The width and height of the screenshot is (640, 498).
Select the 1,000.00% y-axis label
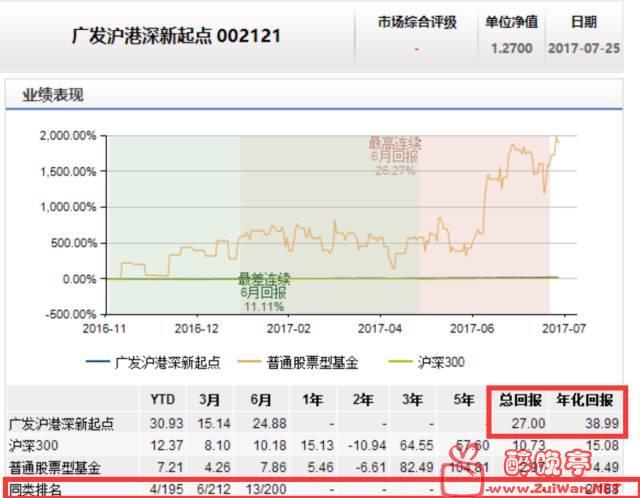[68, 207]
